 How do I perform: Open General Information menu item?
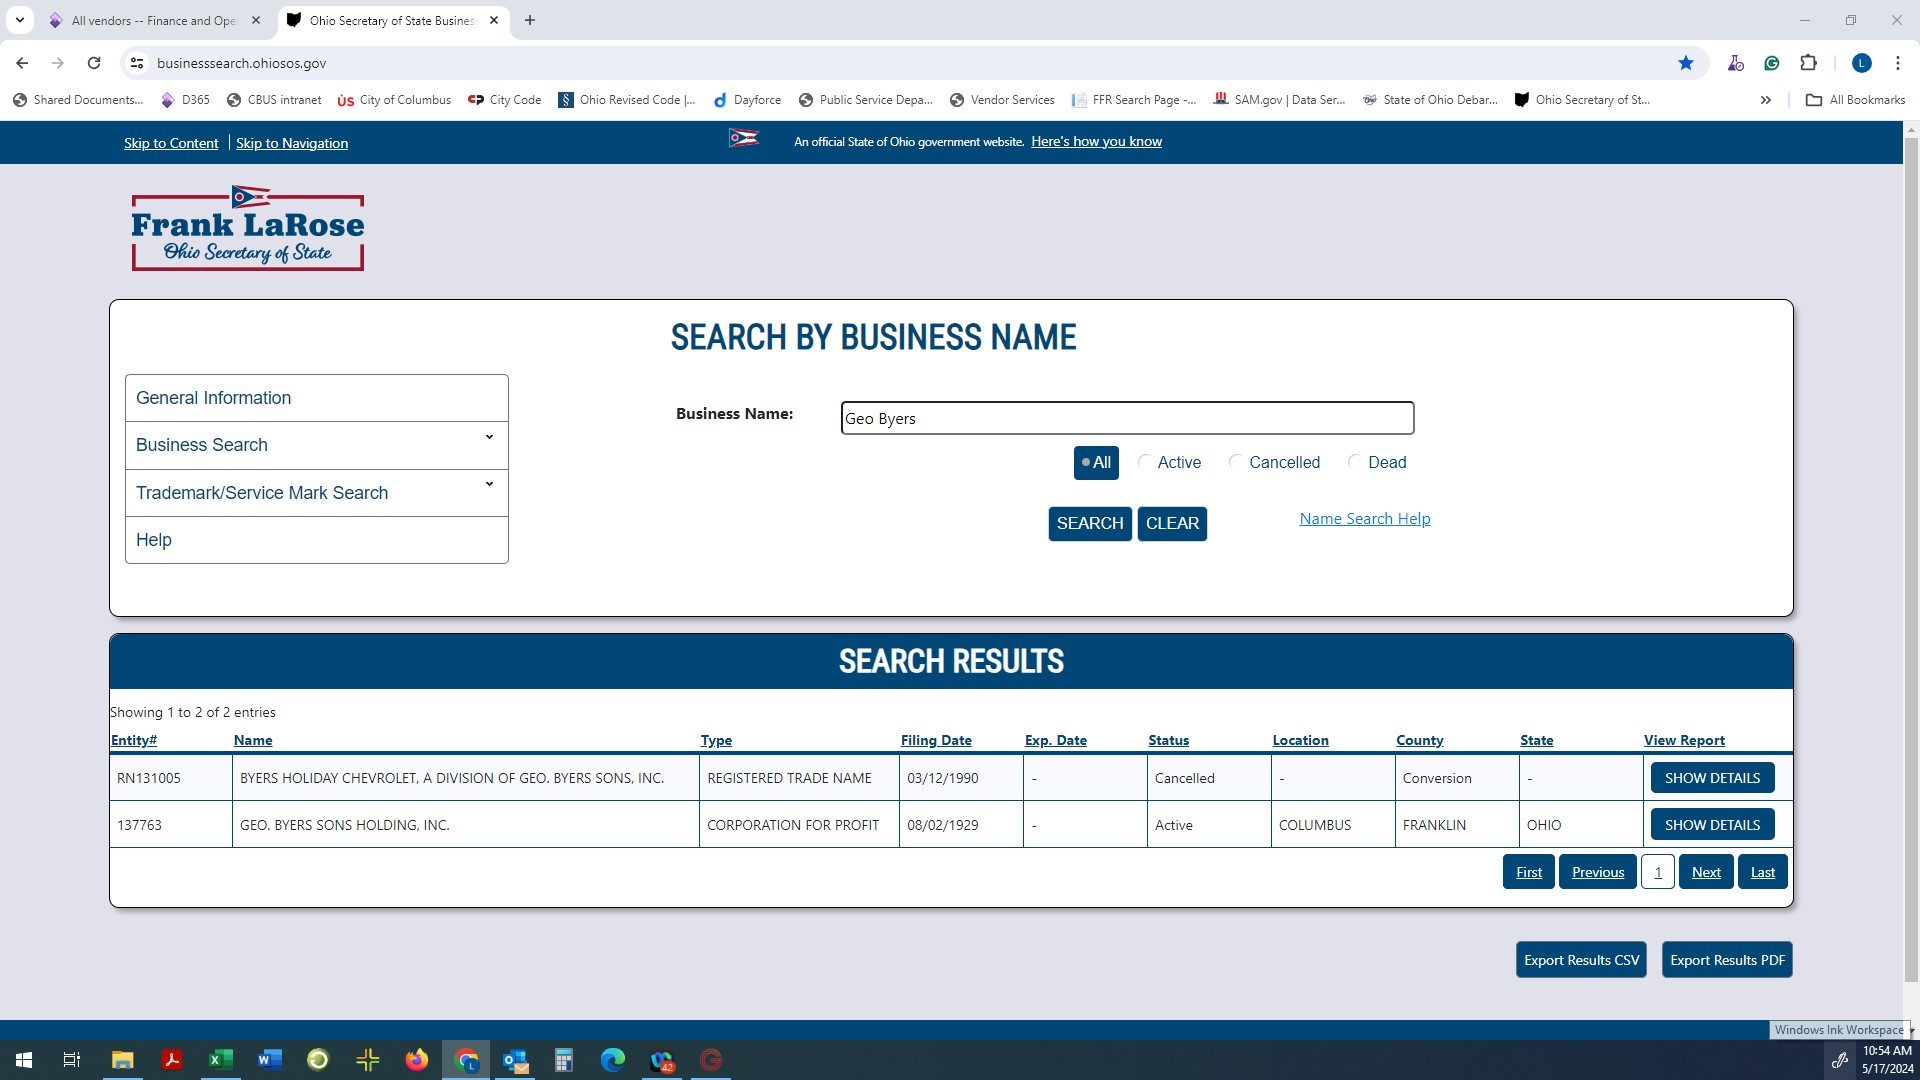214,398
